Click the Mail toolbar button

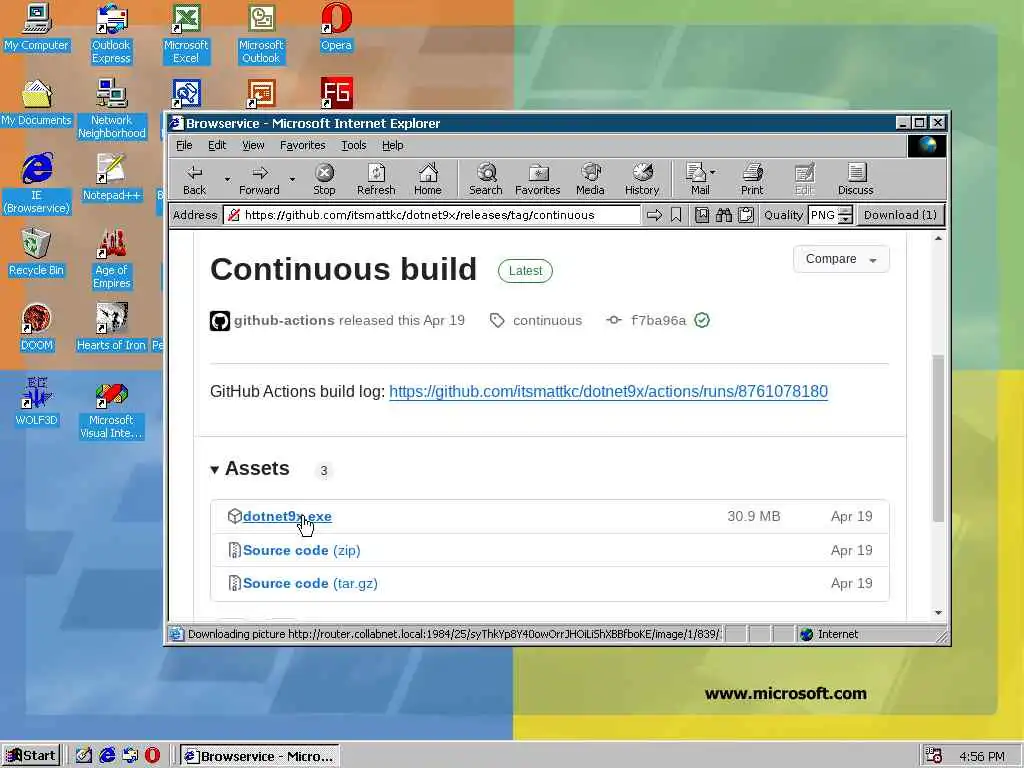click(697, 180)
